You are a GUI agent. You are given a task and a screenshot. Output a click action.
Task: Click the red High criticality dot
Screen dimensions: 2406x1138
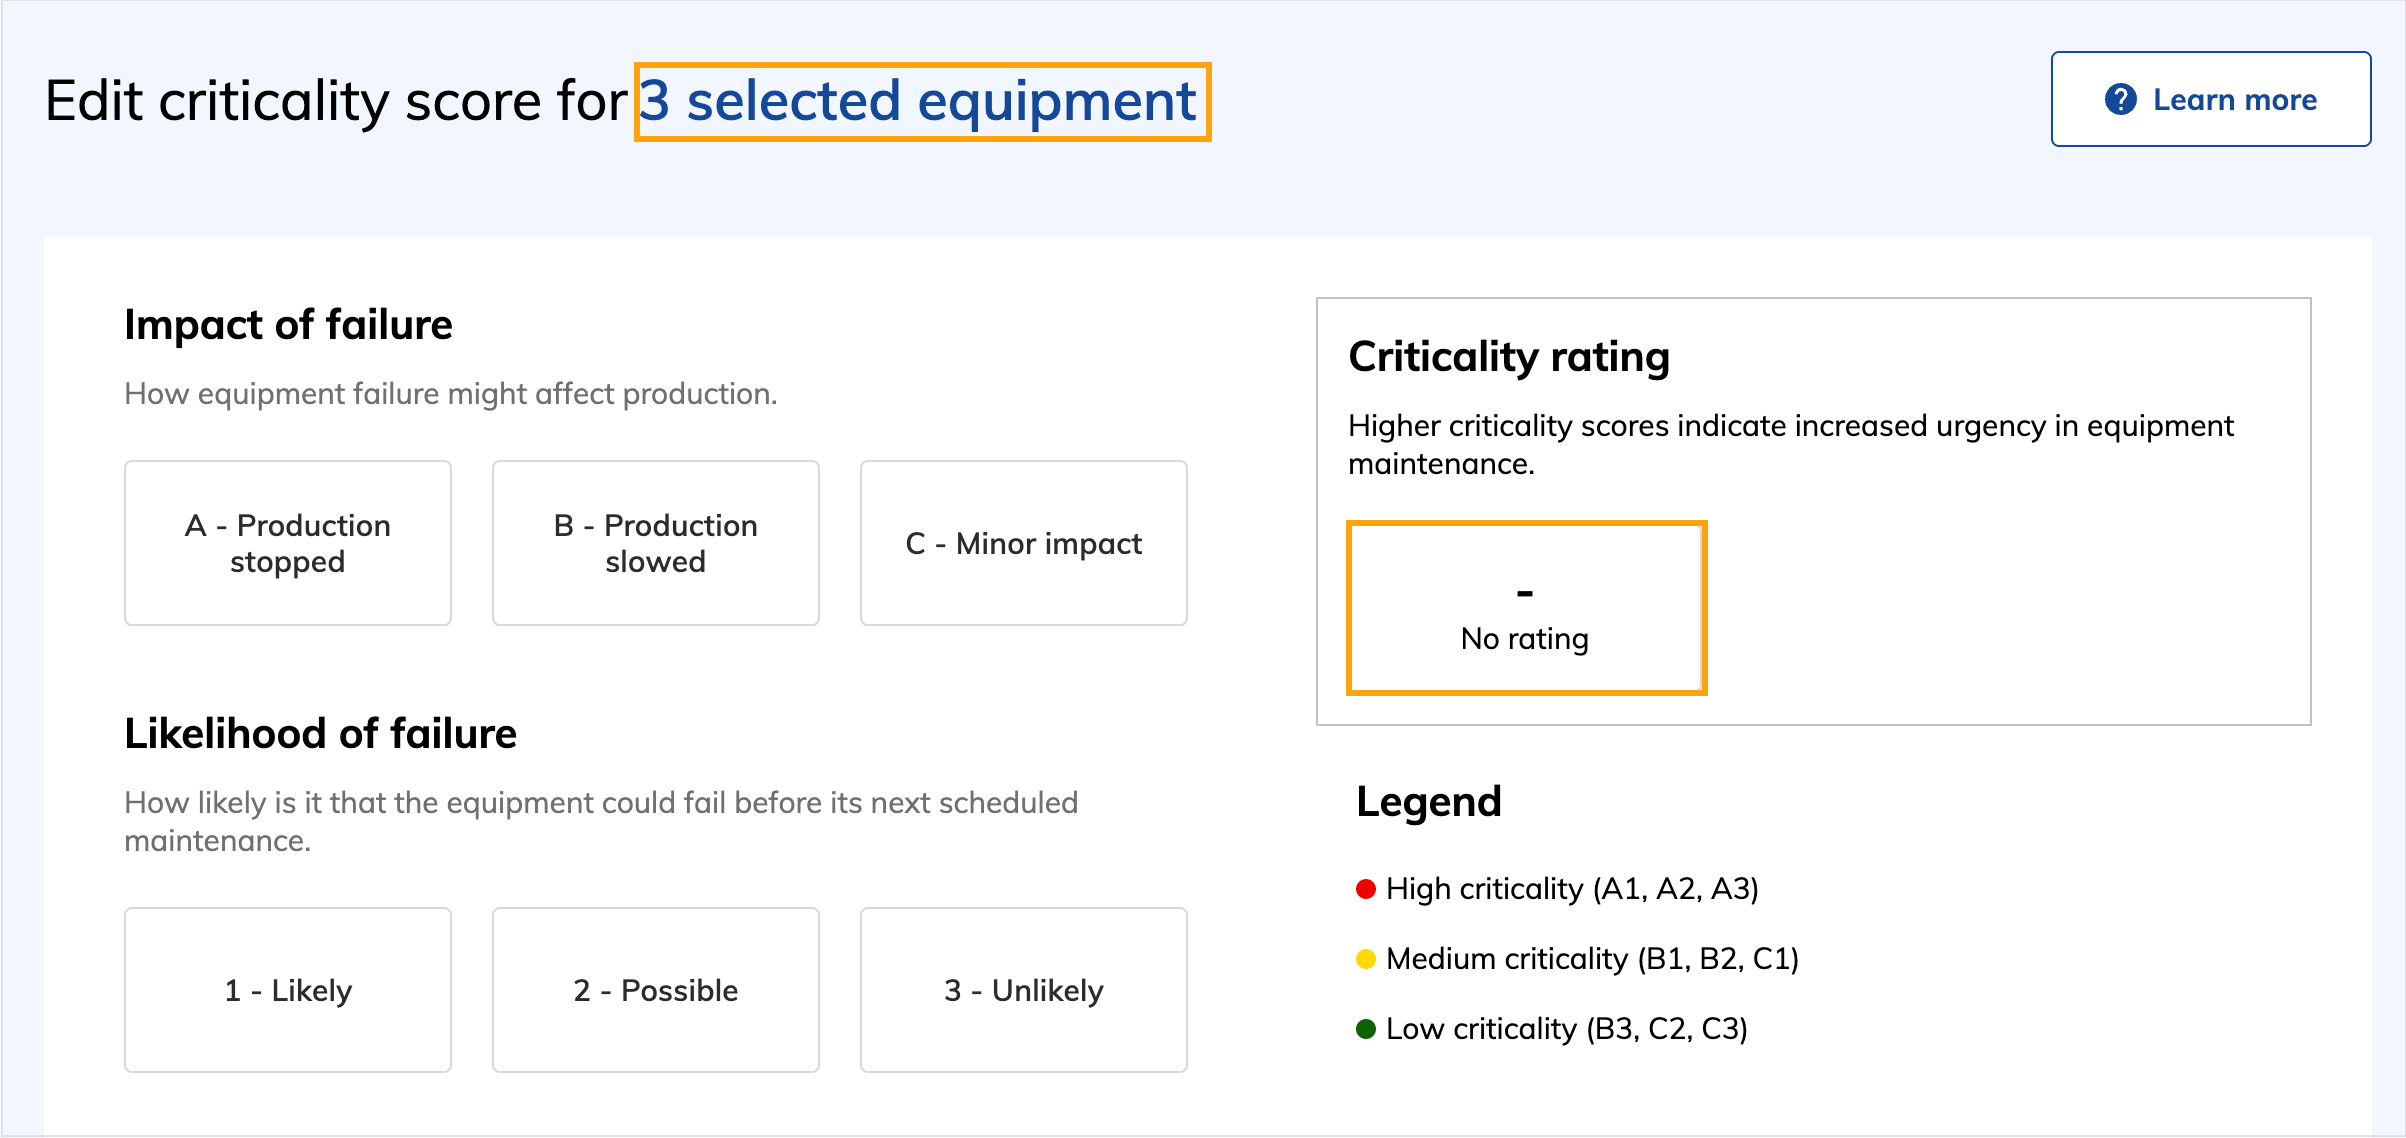pyautogui.click(x=1366, y=889)
